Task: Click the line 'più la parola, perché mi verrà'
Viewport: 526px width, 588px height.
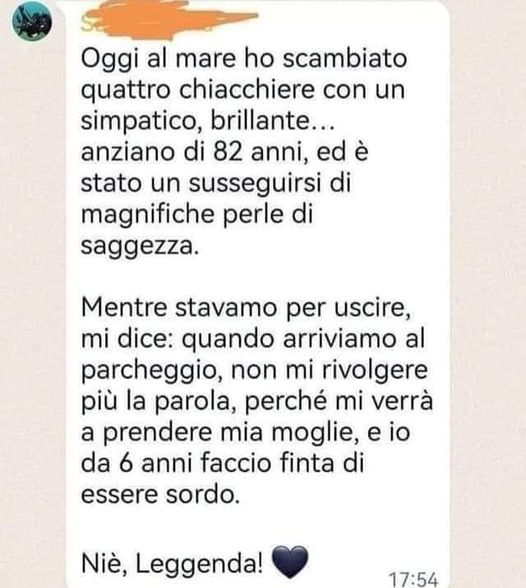Action: point(257,402)
